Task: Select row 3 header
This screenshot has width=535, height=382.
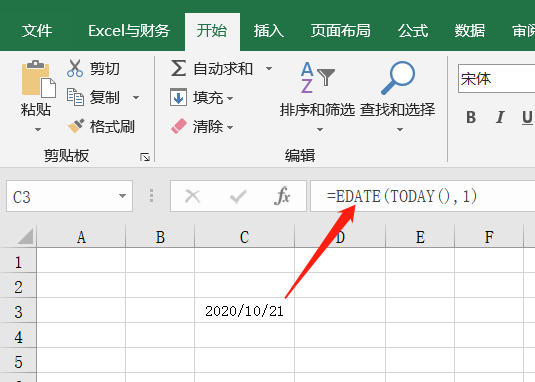Action: (18, 310)
